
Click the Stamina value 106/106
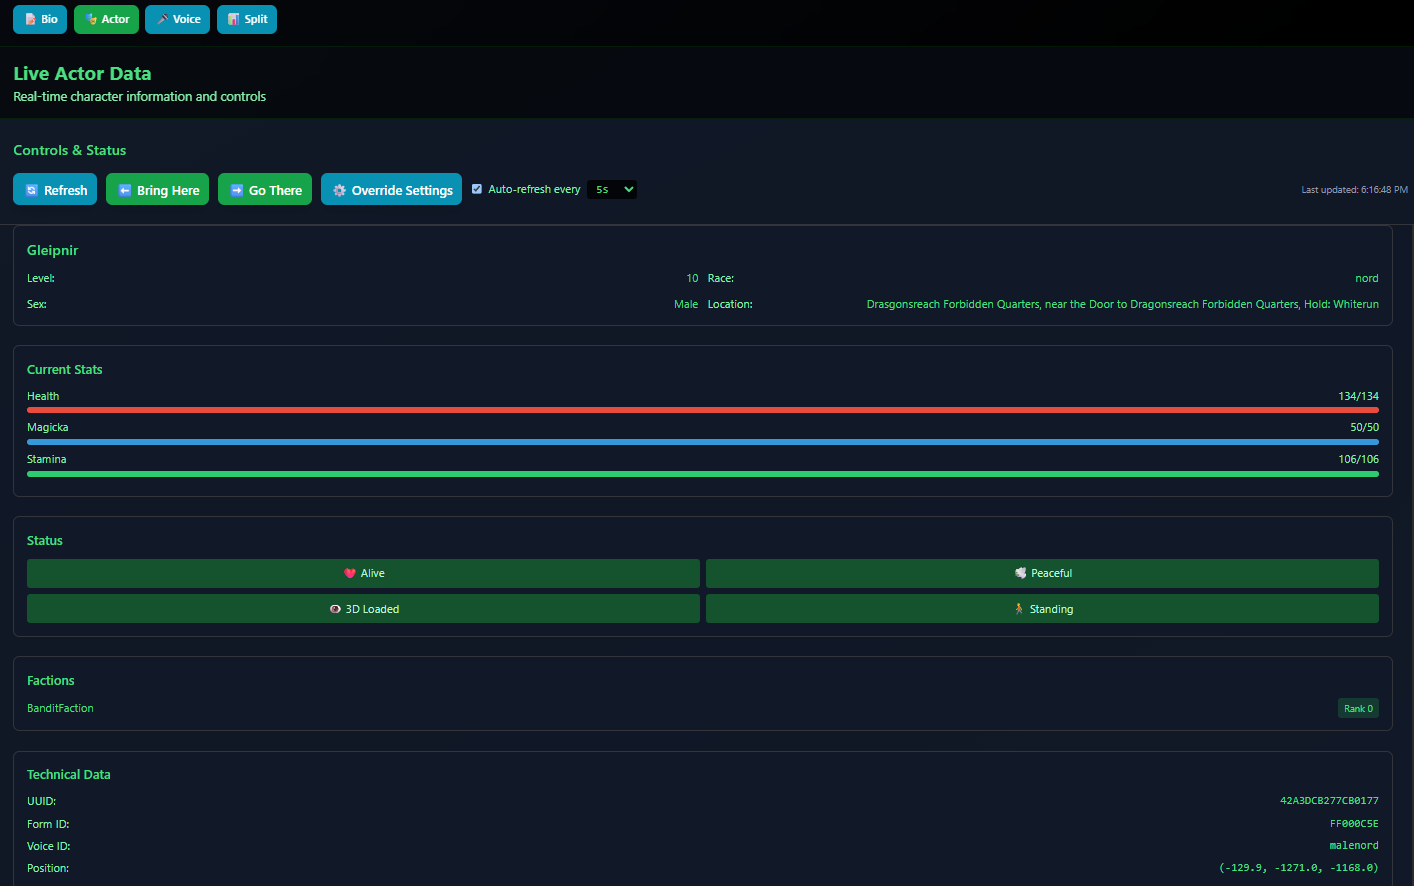tap(1358, 459)
